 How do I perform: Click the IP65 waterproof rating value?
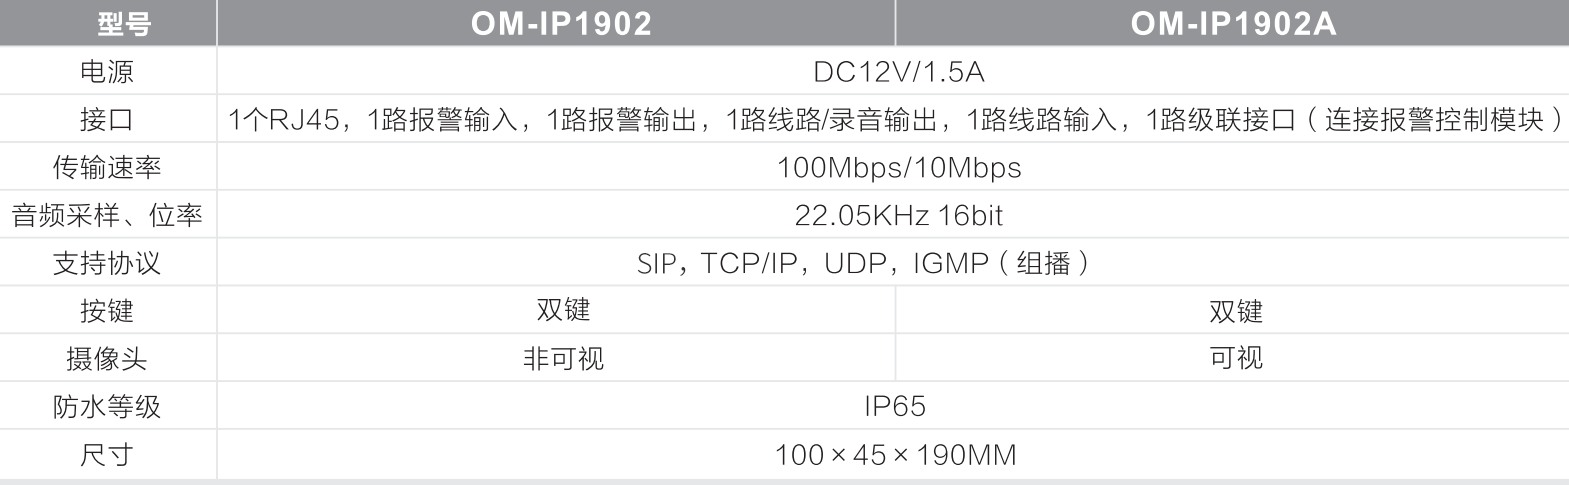click(895, 406)
